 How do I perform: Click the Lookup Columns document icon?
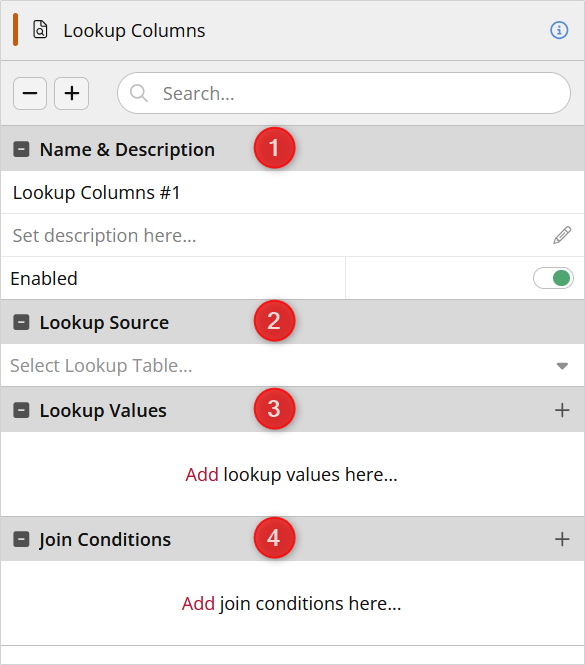click(40, 30)
